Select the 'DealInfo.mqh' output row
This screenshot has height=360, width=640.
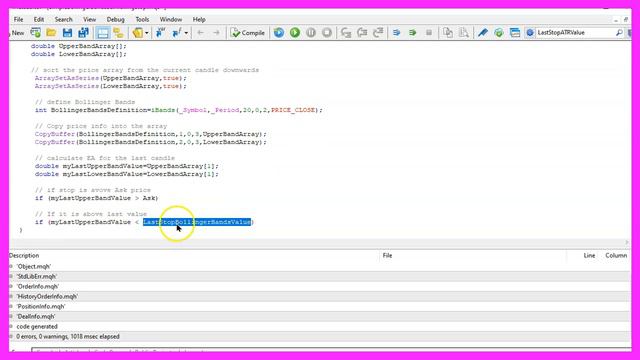(320, 316)
